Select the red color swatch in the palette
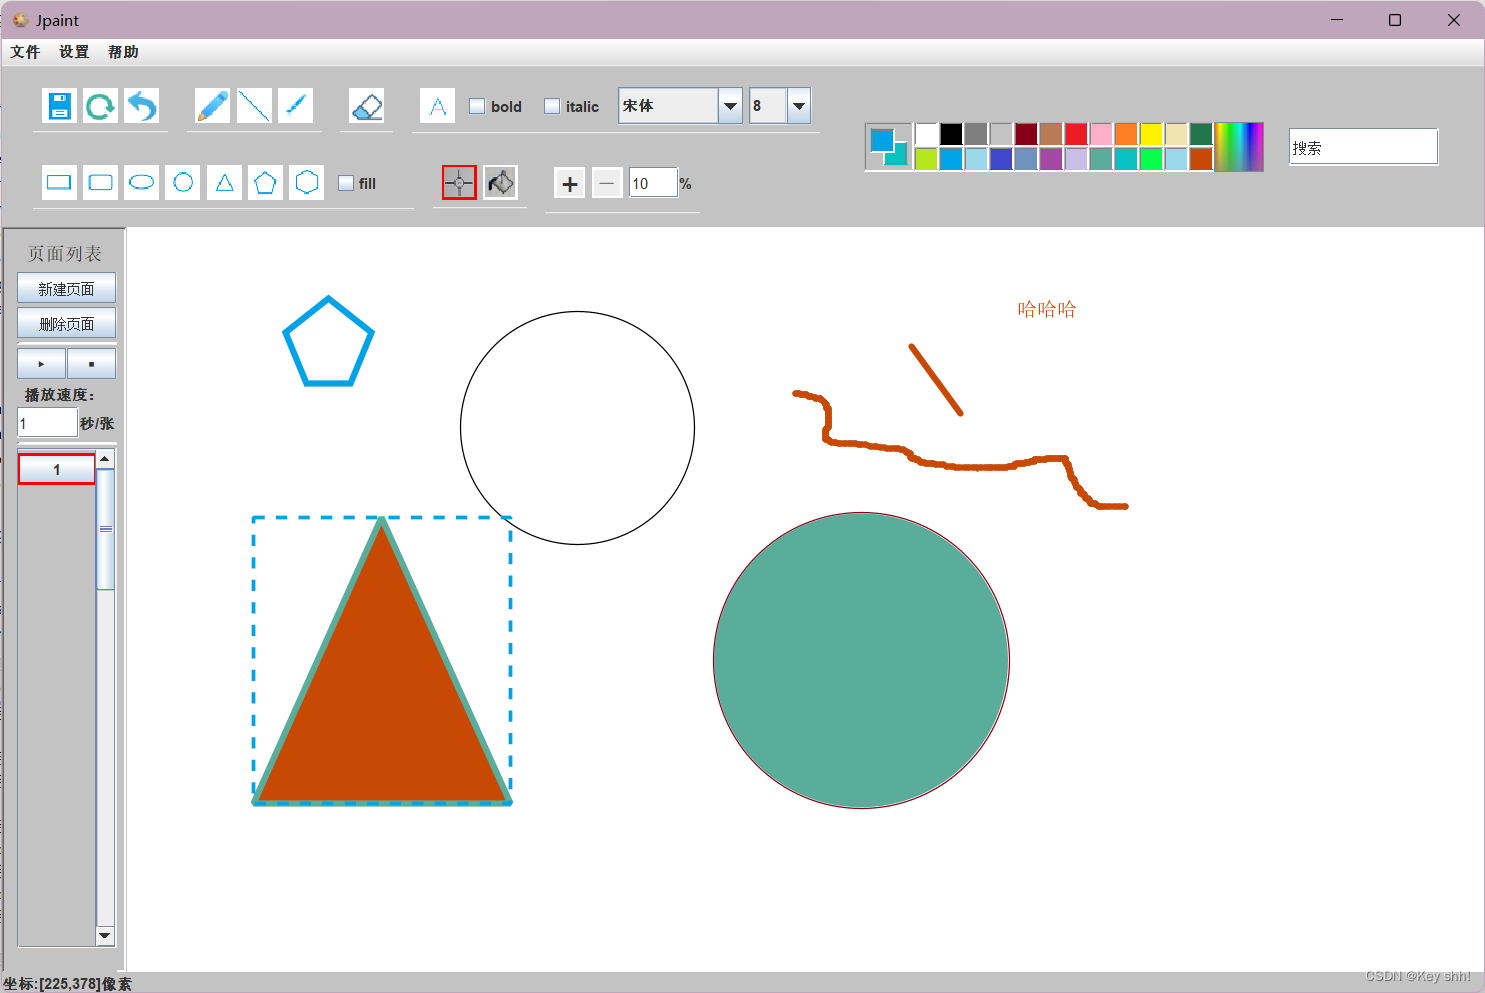 point(1075,133)
